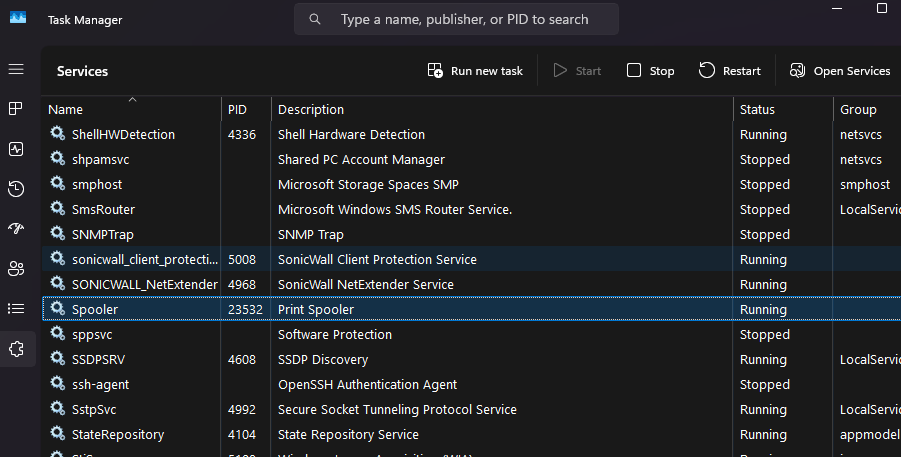Viewport: 901px width, 457px height.
Task: Click PID 5008 cell
Action: pyautogui.click(x=242, y=259)
